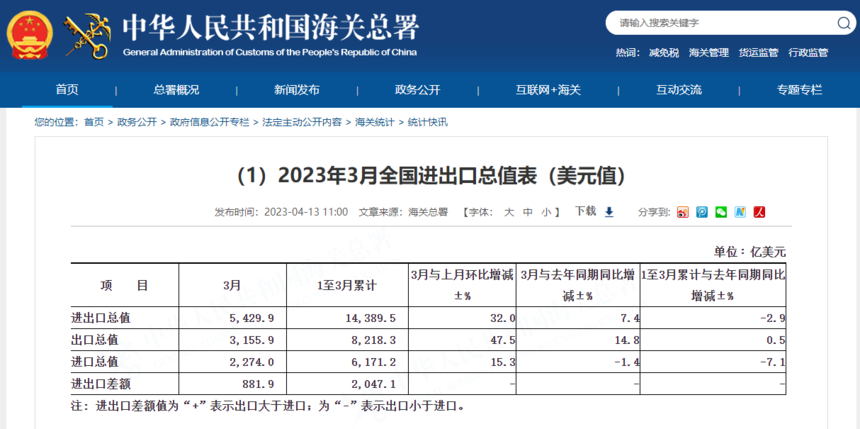Open the 专题专栏 nav tab

(799, 90)
